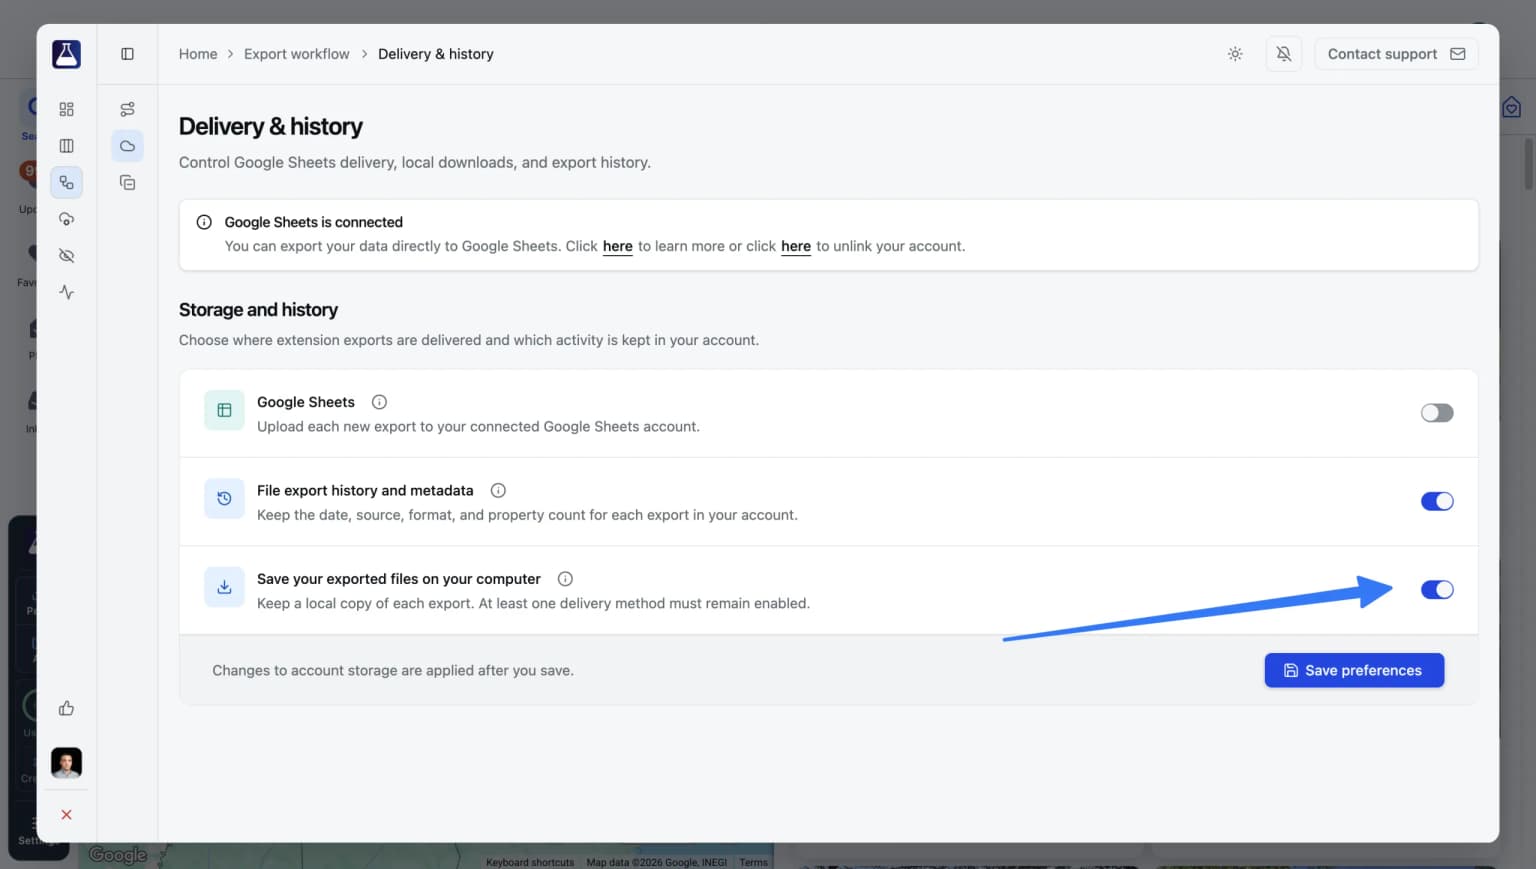Go to Export workflow breadcrumb
The image size is (1536, 869).
point(297,54)
